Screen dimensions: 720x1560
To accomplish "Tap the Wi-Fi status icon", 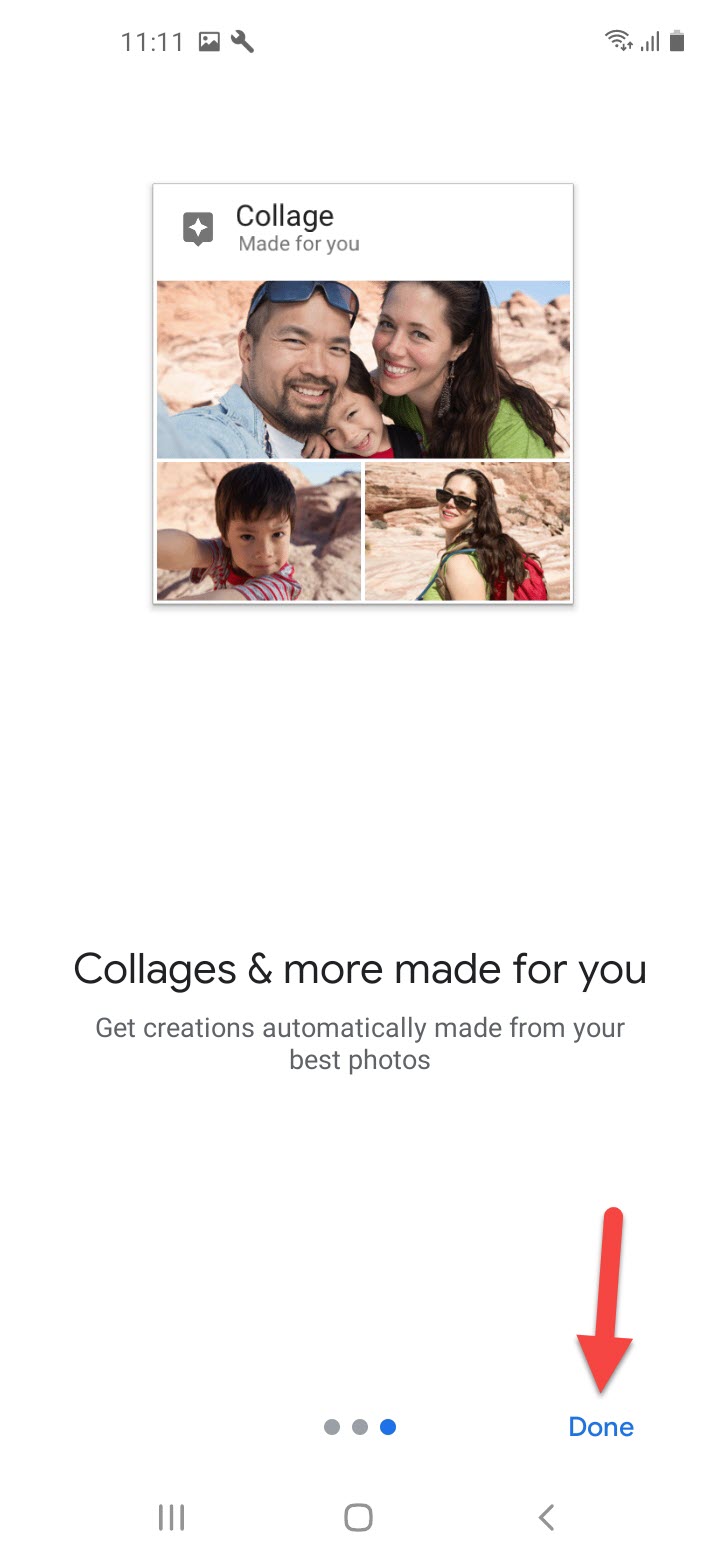I will [x=619, y=41].
